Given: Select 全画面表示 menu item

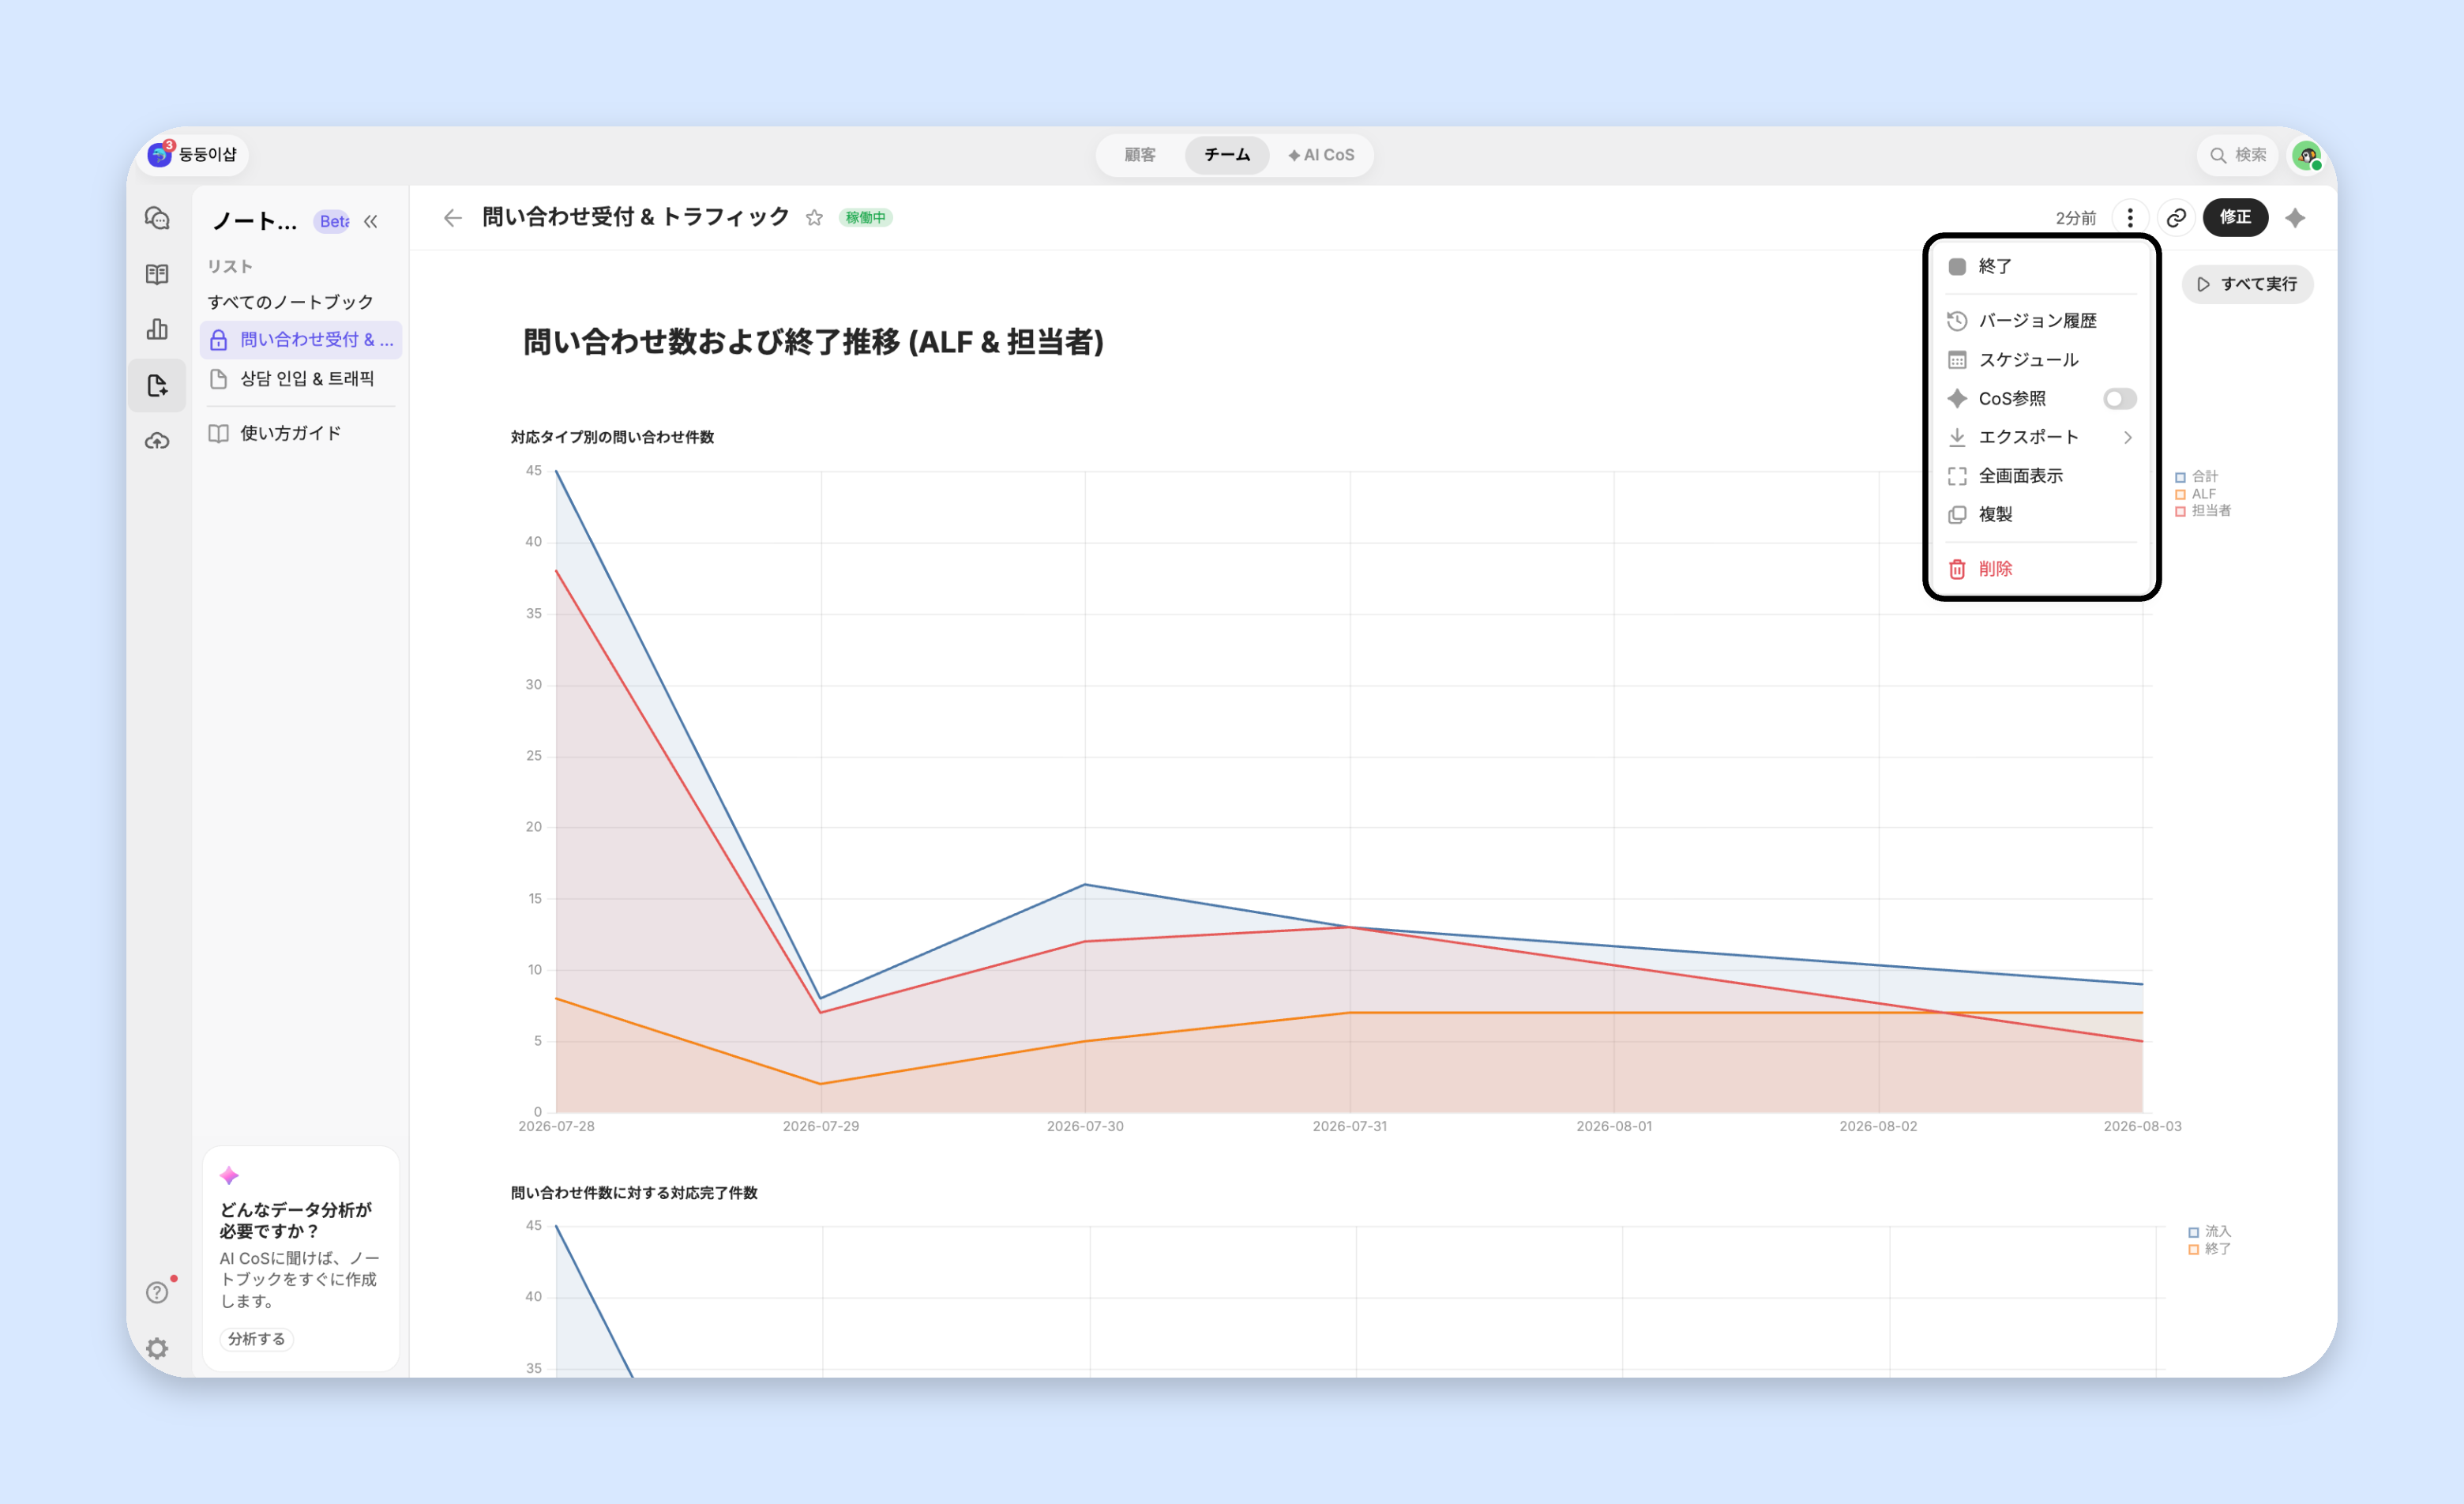Looking at the screenshot, I should [x=2041, y=476].
